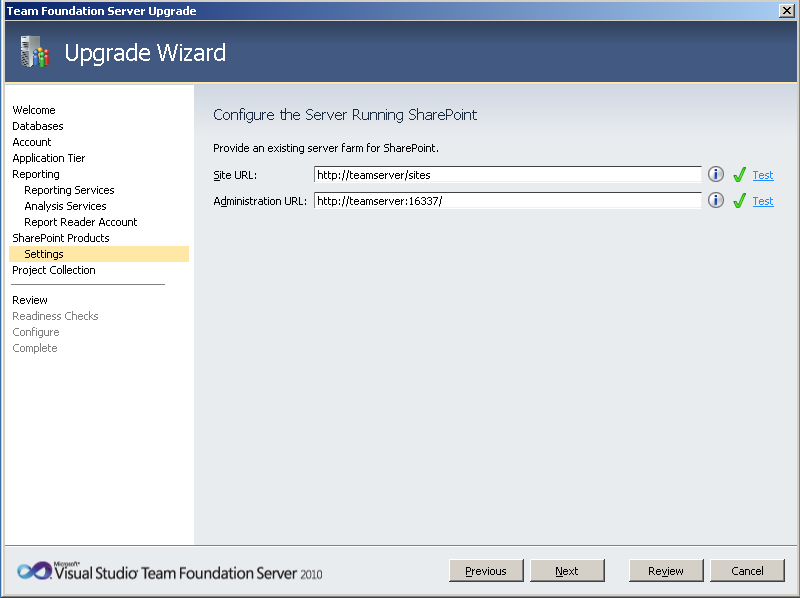Go to the Project Collection step
Viewport: 800px width, 598px height.
pyautogui.click(x=53, y=270)
